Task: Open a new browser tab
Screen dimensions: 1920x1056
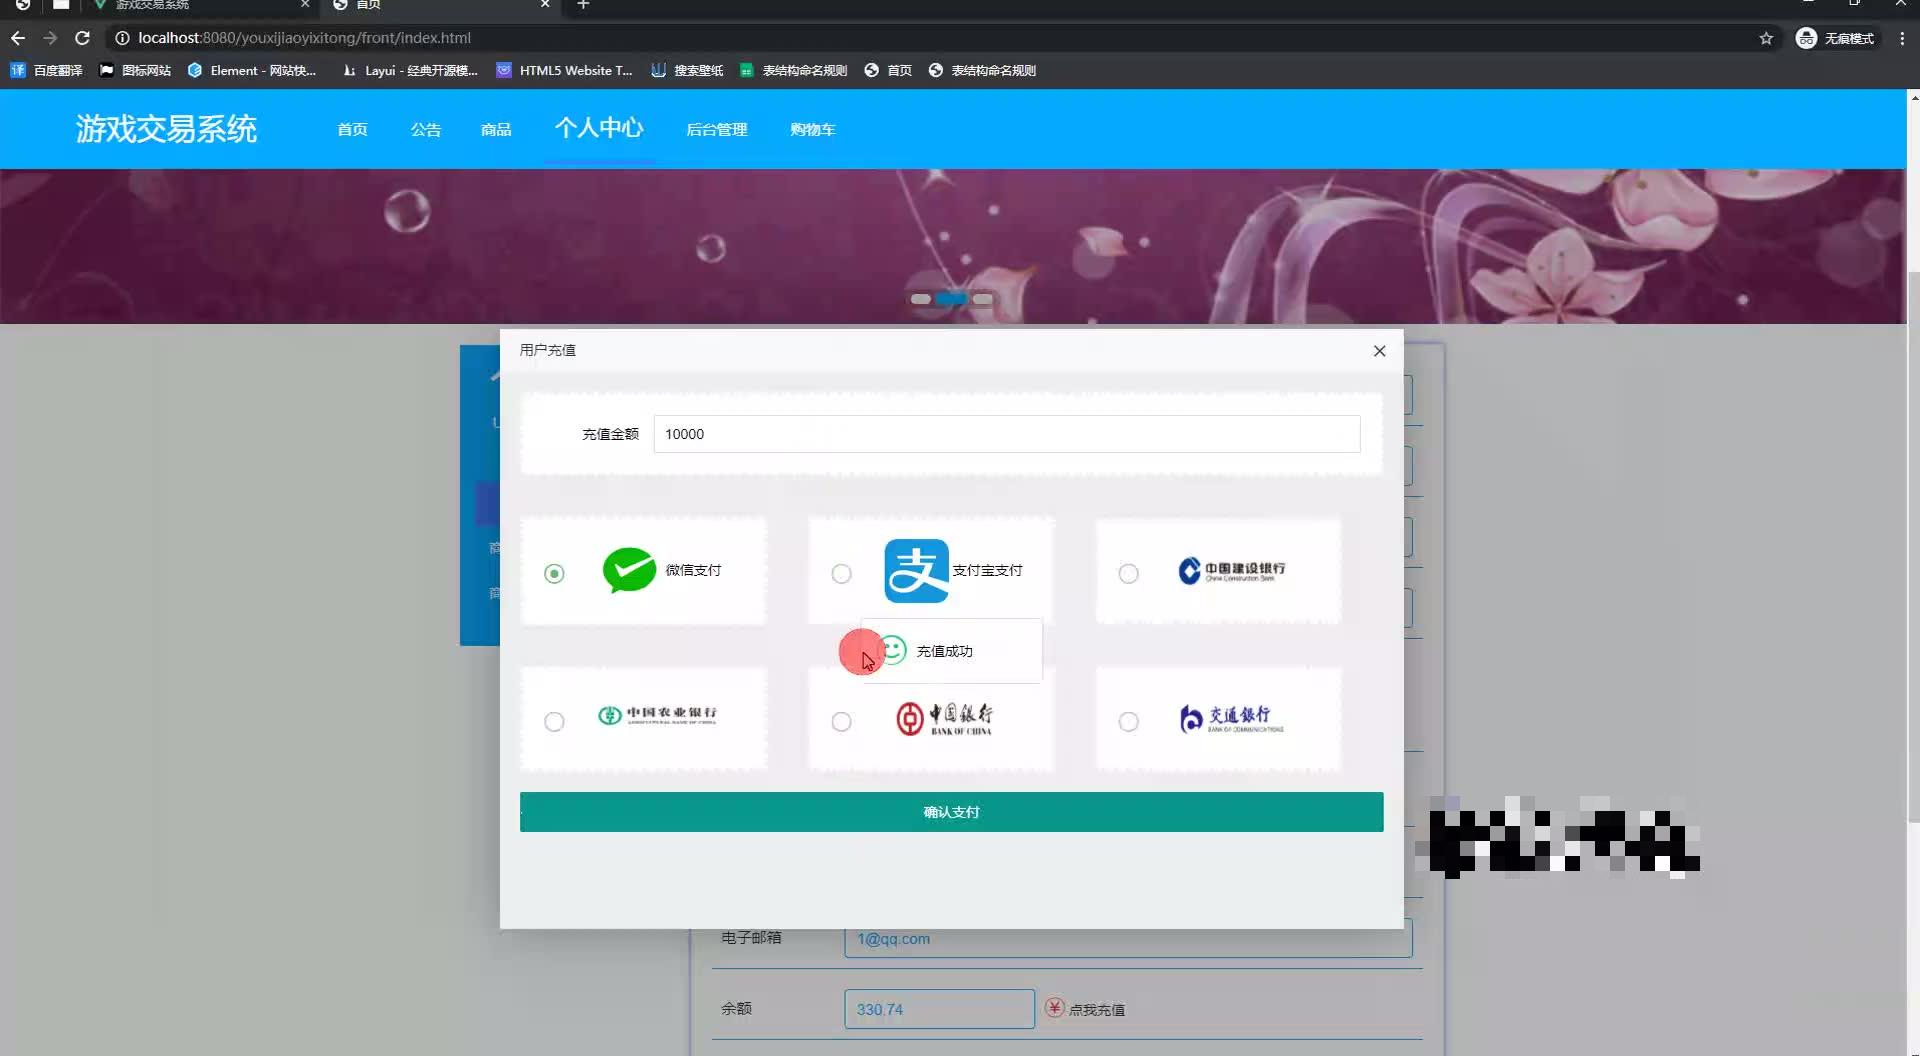Action: click(x=583, y=6)
